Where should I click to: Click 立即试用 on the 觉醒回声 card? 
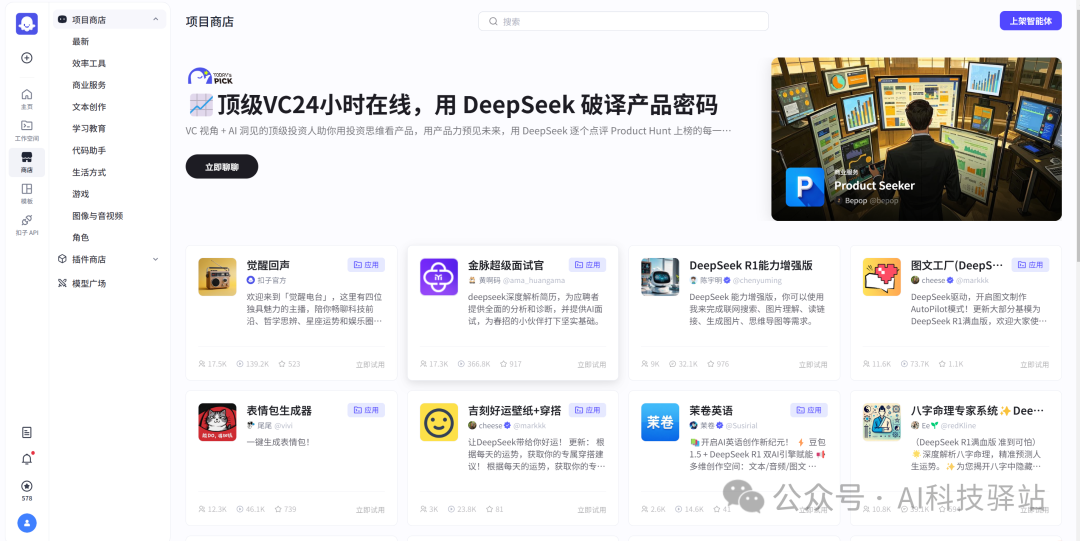point(370,365)
